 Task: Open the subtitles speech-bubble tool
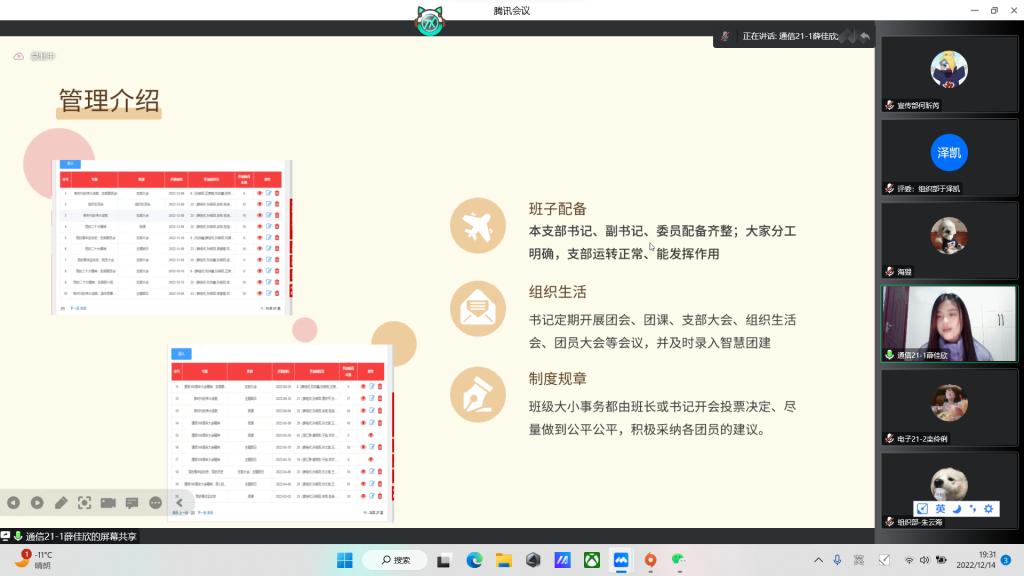point(132,502)
